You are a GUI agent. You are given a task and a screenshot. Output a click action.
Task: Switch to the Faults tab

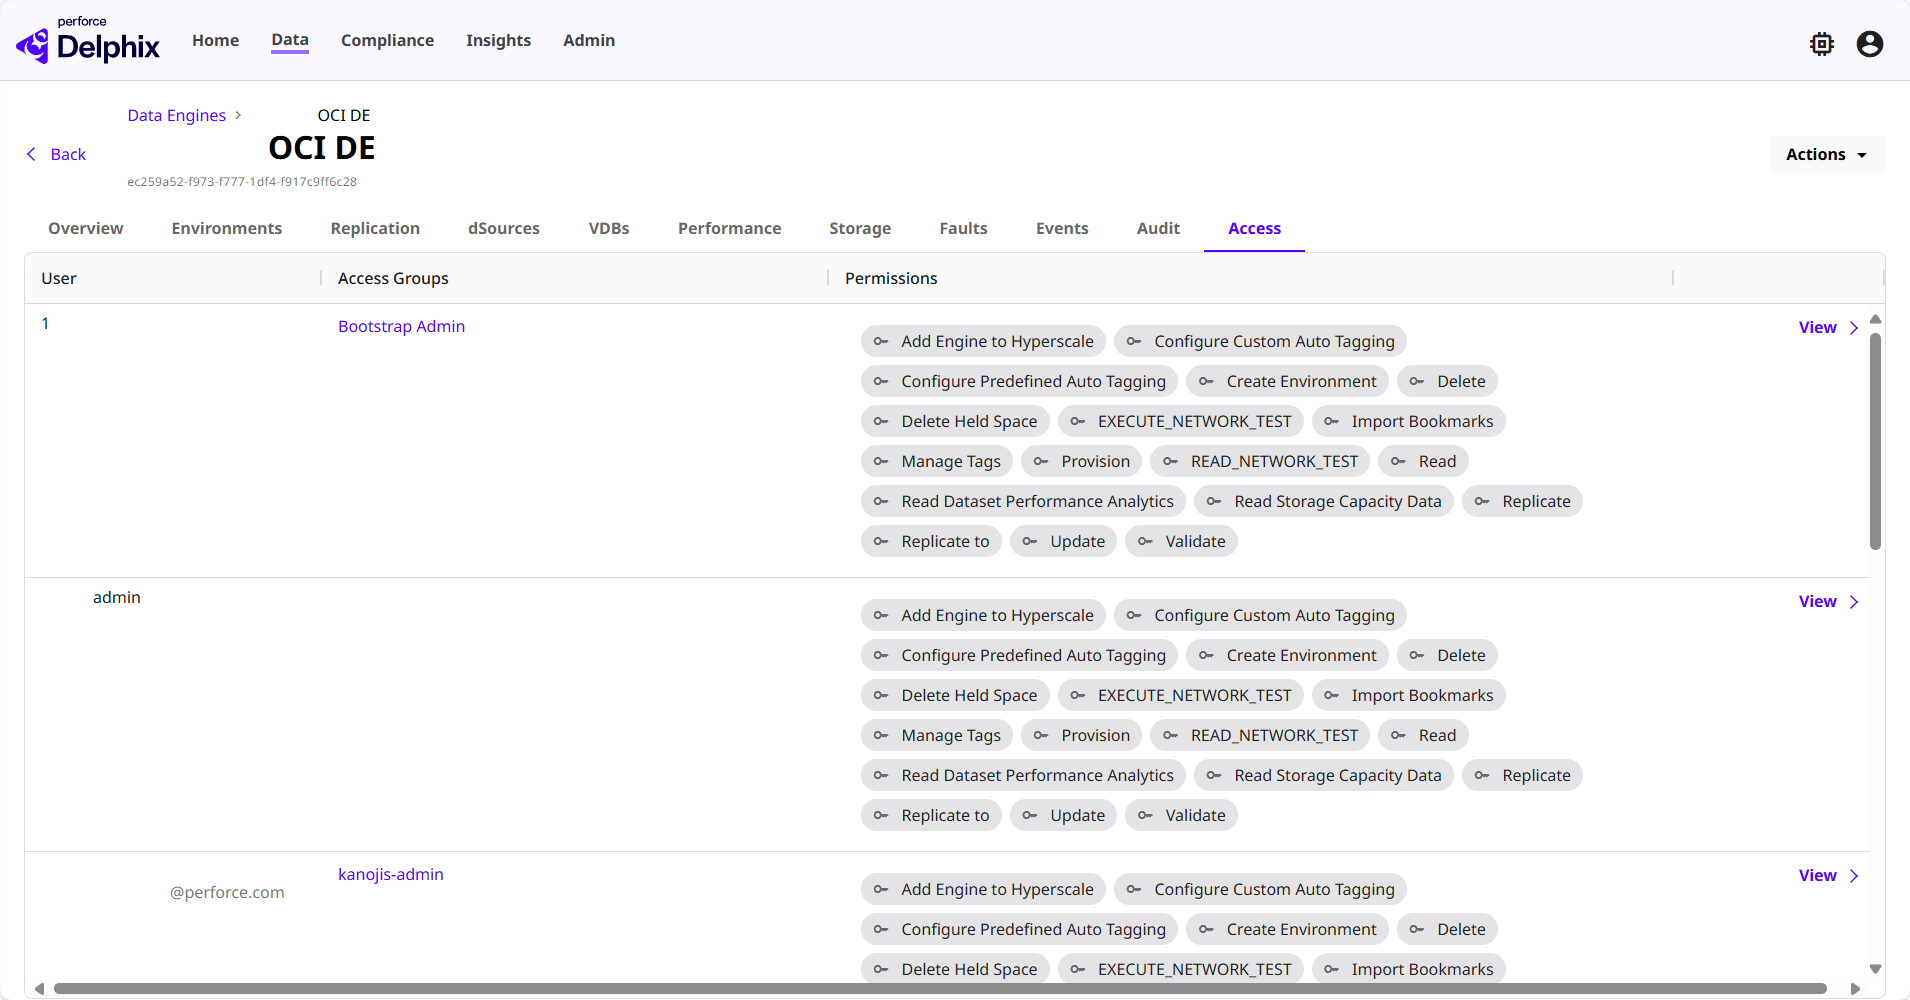964,228
